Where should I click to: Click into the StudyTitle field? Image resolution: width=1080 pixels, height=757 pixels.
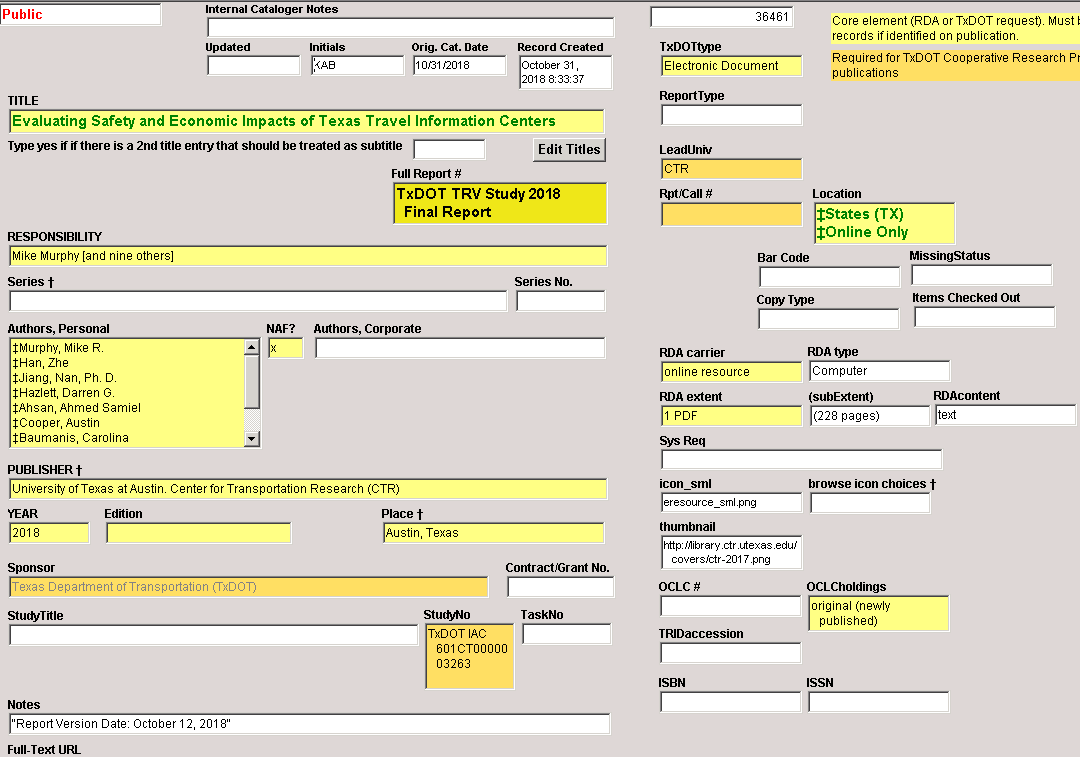[x=214, y=635]
